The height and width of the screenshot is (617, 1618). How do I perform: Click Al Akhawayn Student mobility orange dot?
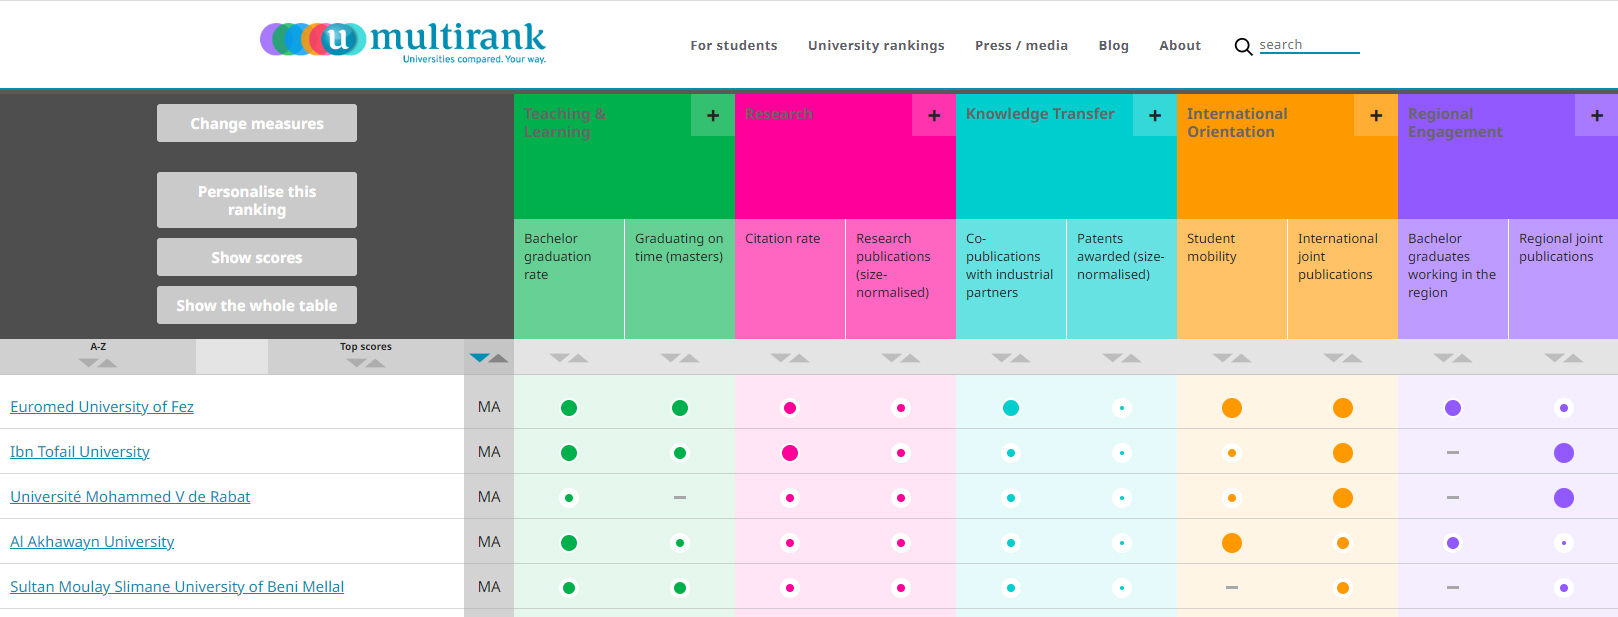point(1232,543)
